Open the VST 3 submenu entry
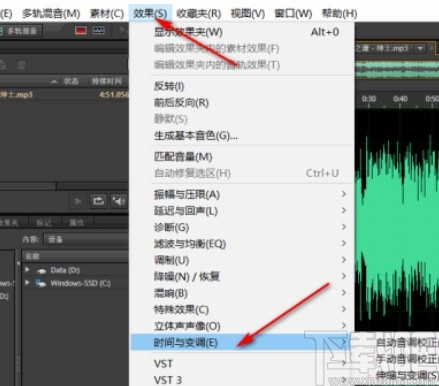Viewport: 439px width, 386px height. click(x=242, y=380)
